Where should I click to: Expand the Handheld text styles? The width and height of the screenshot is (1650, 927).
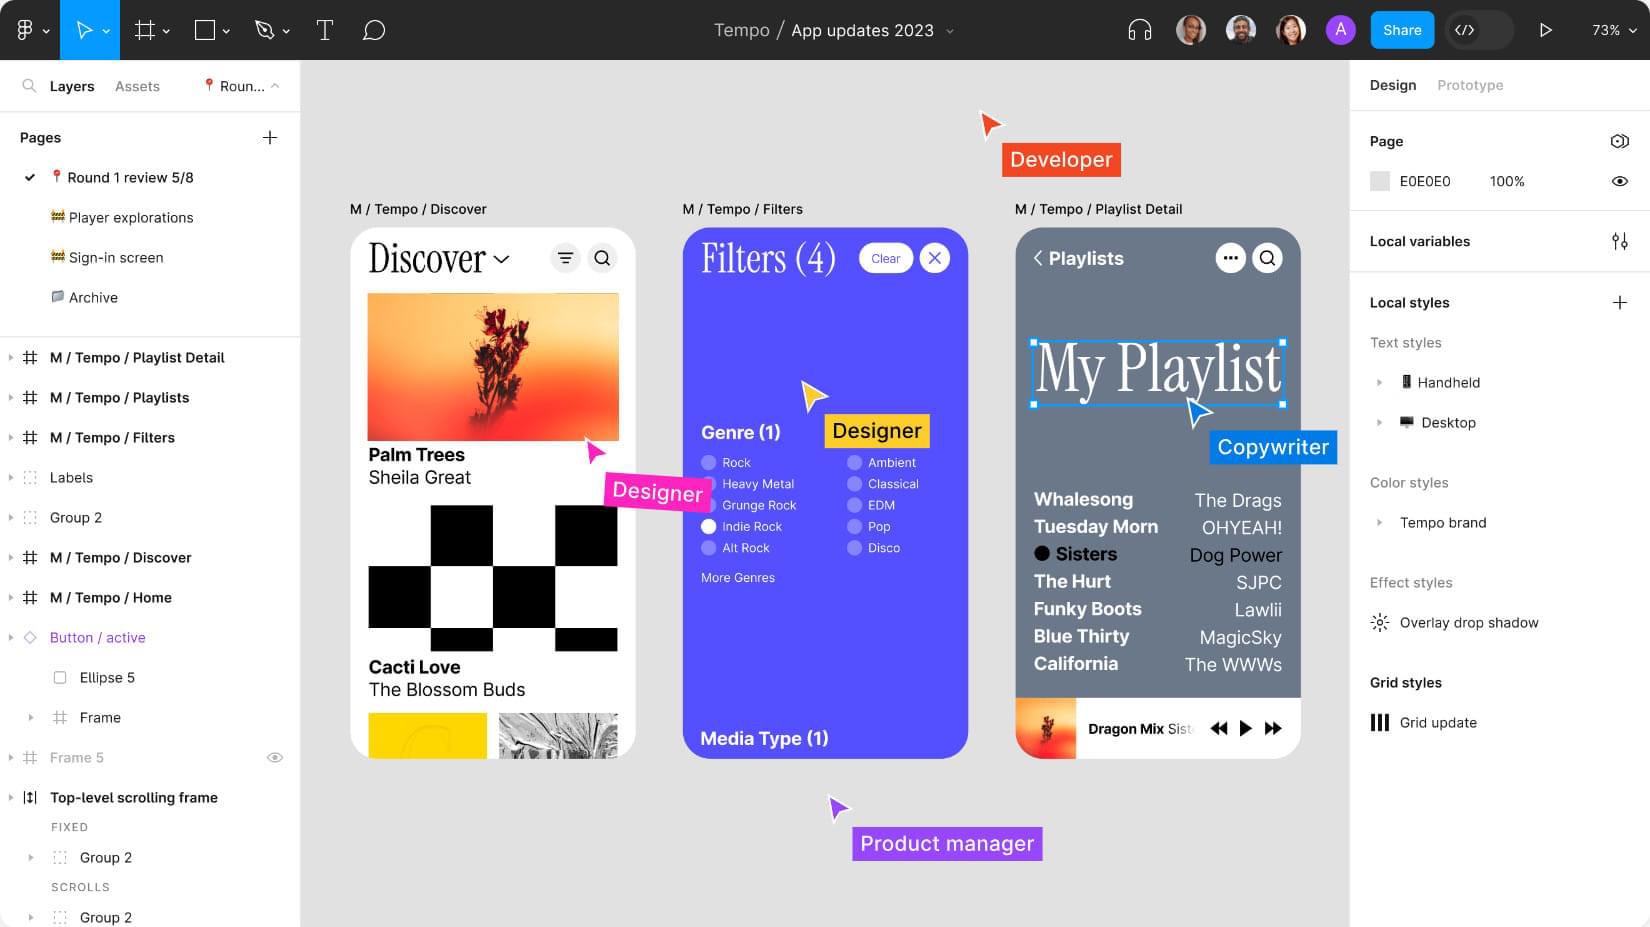(1379, 382)
